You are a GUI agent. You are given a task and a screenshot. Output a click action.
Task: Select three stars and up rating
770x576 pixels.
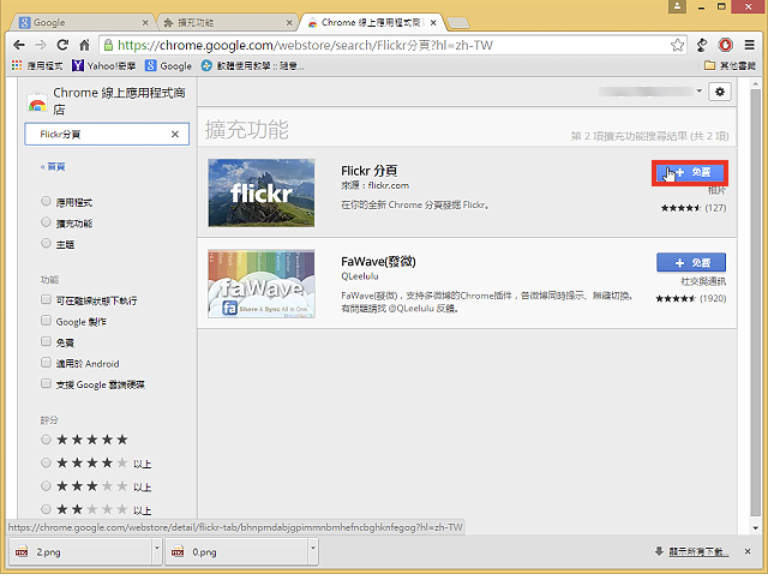(46, 486)
